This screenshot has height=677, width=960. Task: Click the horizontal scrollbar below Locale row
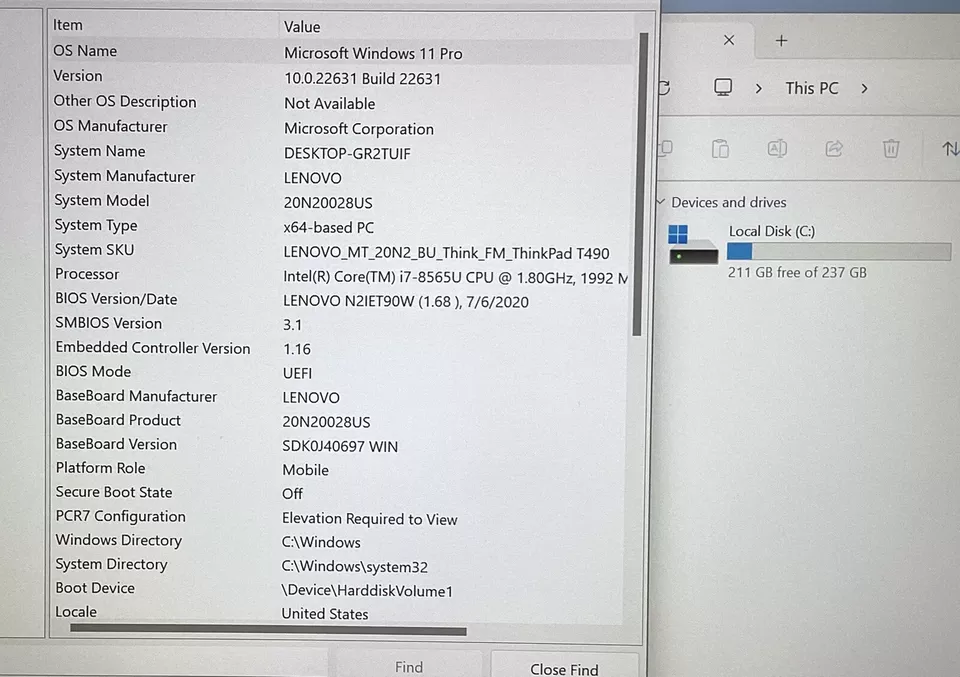pos(268,630)
